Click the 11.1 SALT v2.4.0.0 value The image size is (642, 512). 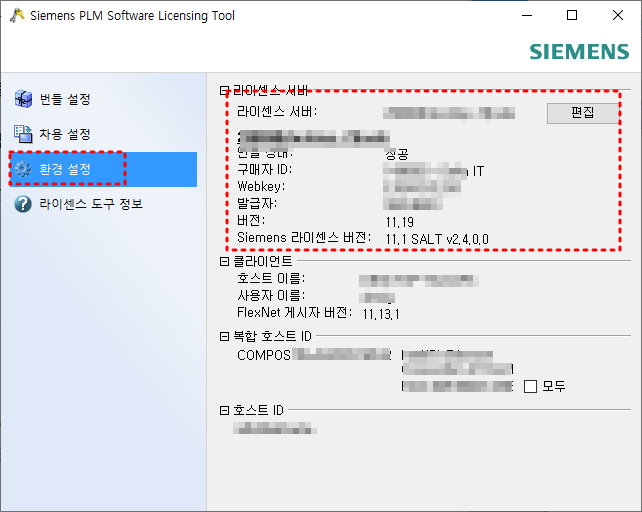point(437,239)
